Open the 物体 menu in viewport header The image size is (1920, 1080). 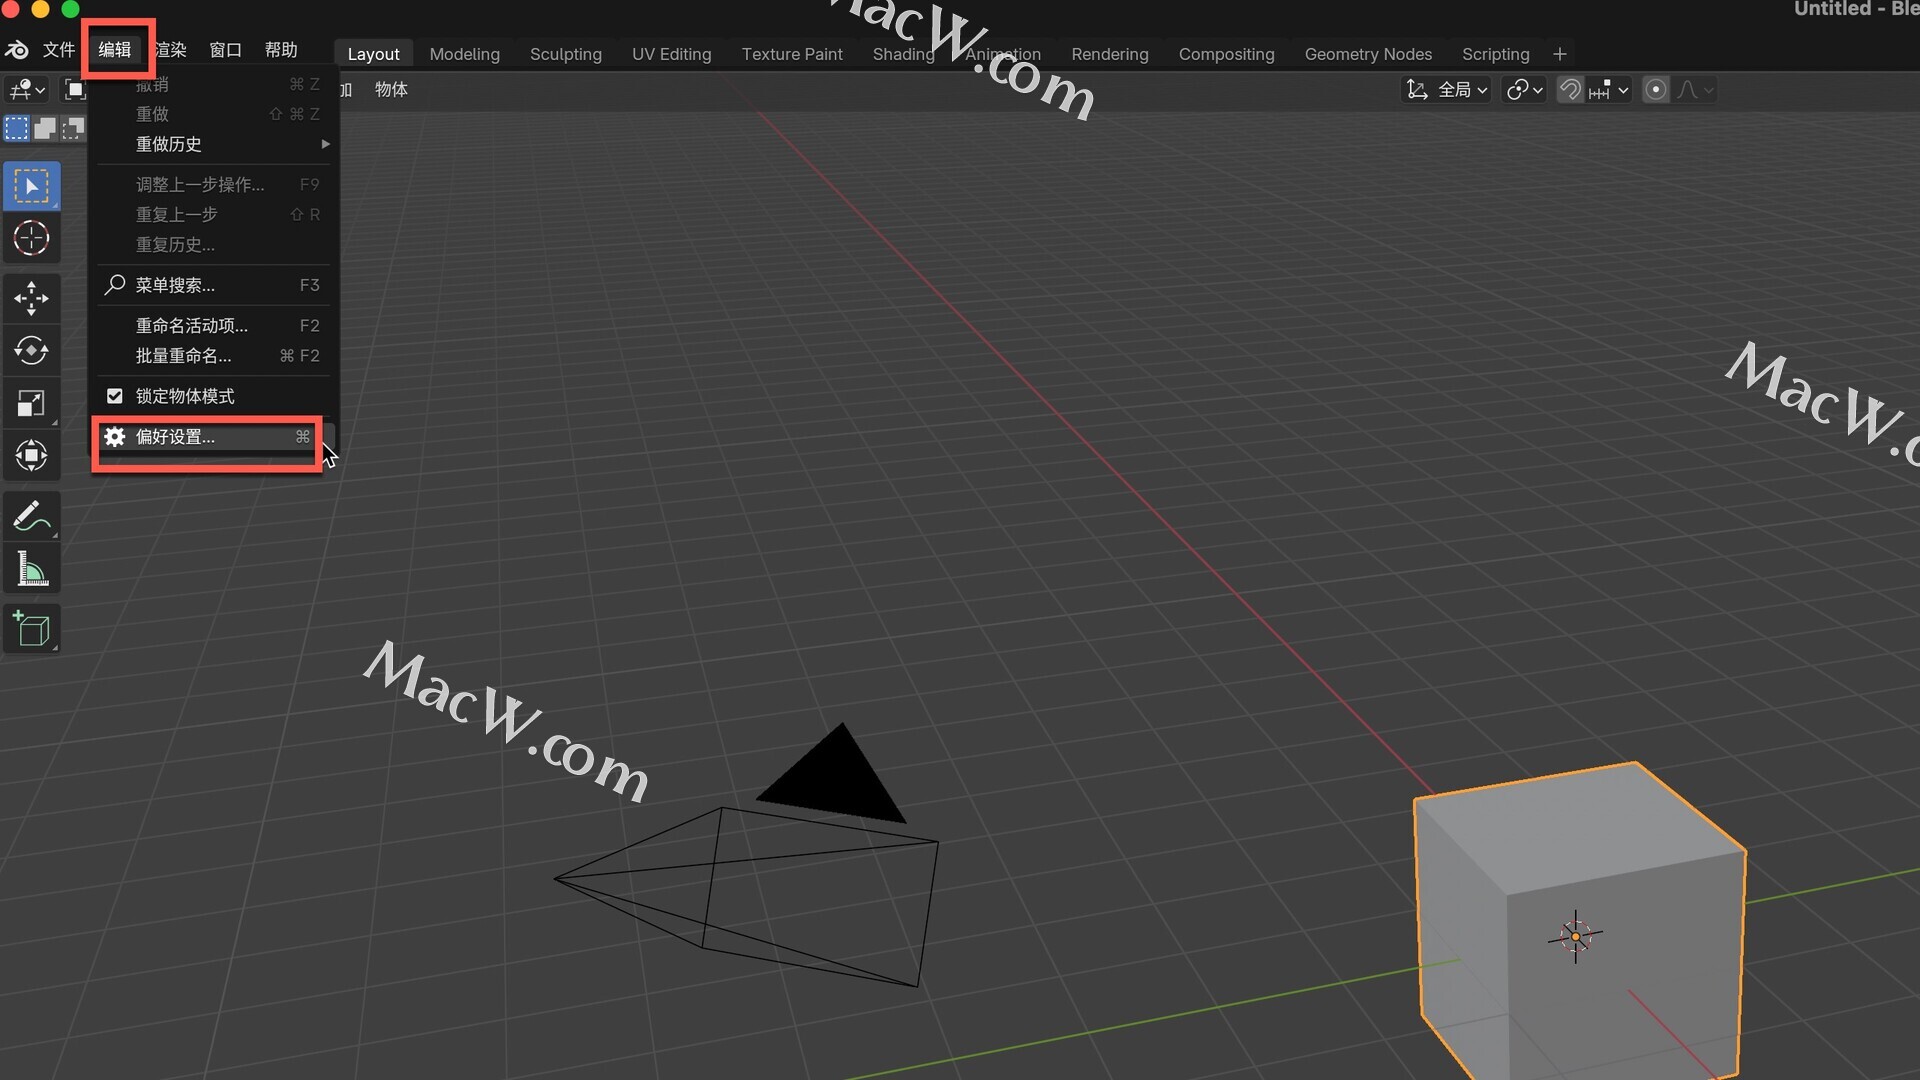tap(391, 90)
